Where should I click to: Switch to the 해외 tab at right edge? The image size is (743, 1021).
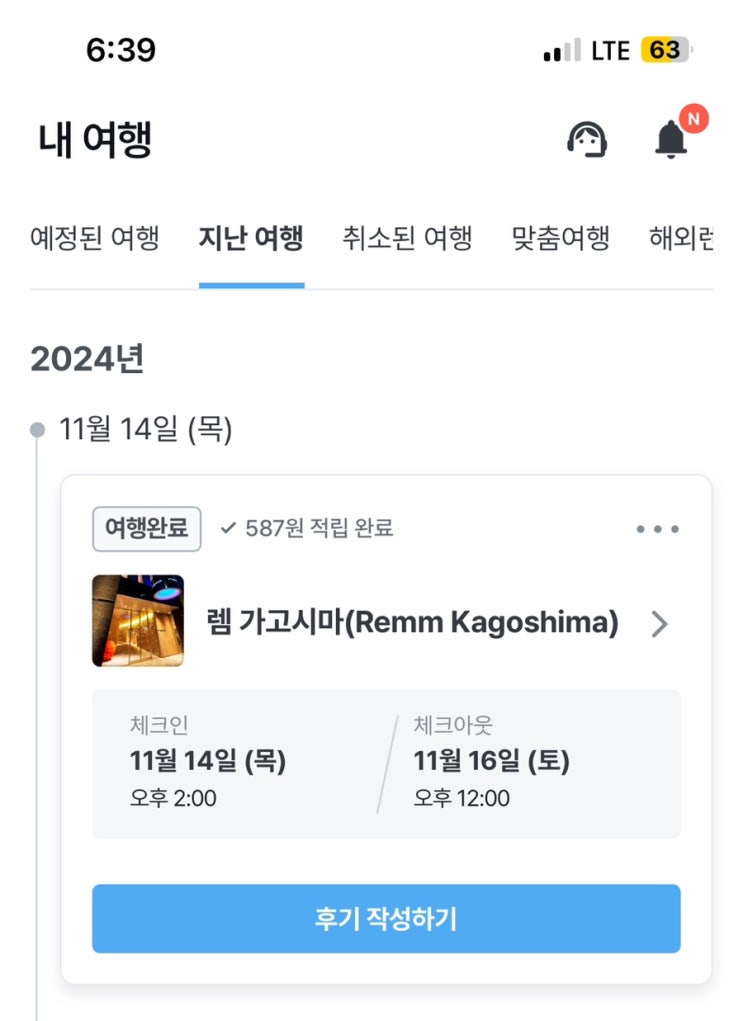[681, 239]
